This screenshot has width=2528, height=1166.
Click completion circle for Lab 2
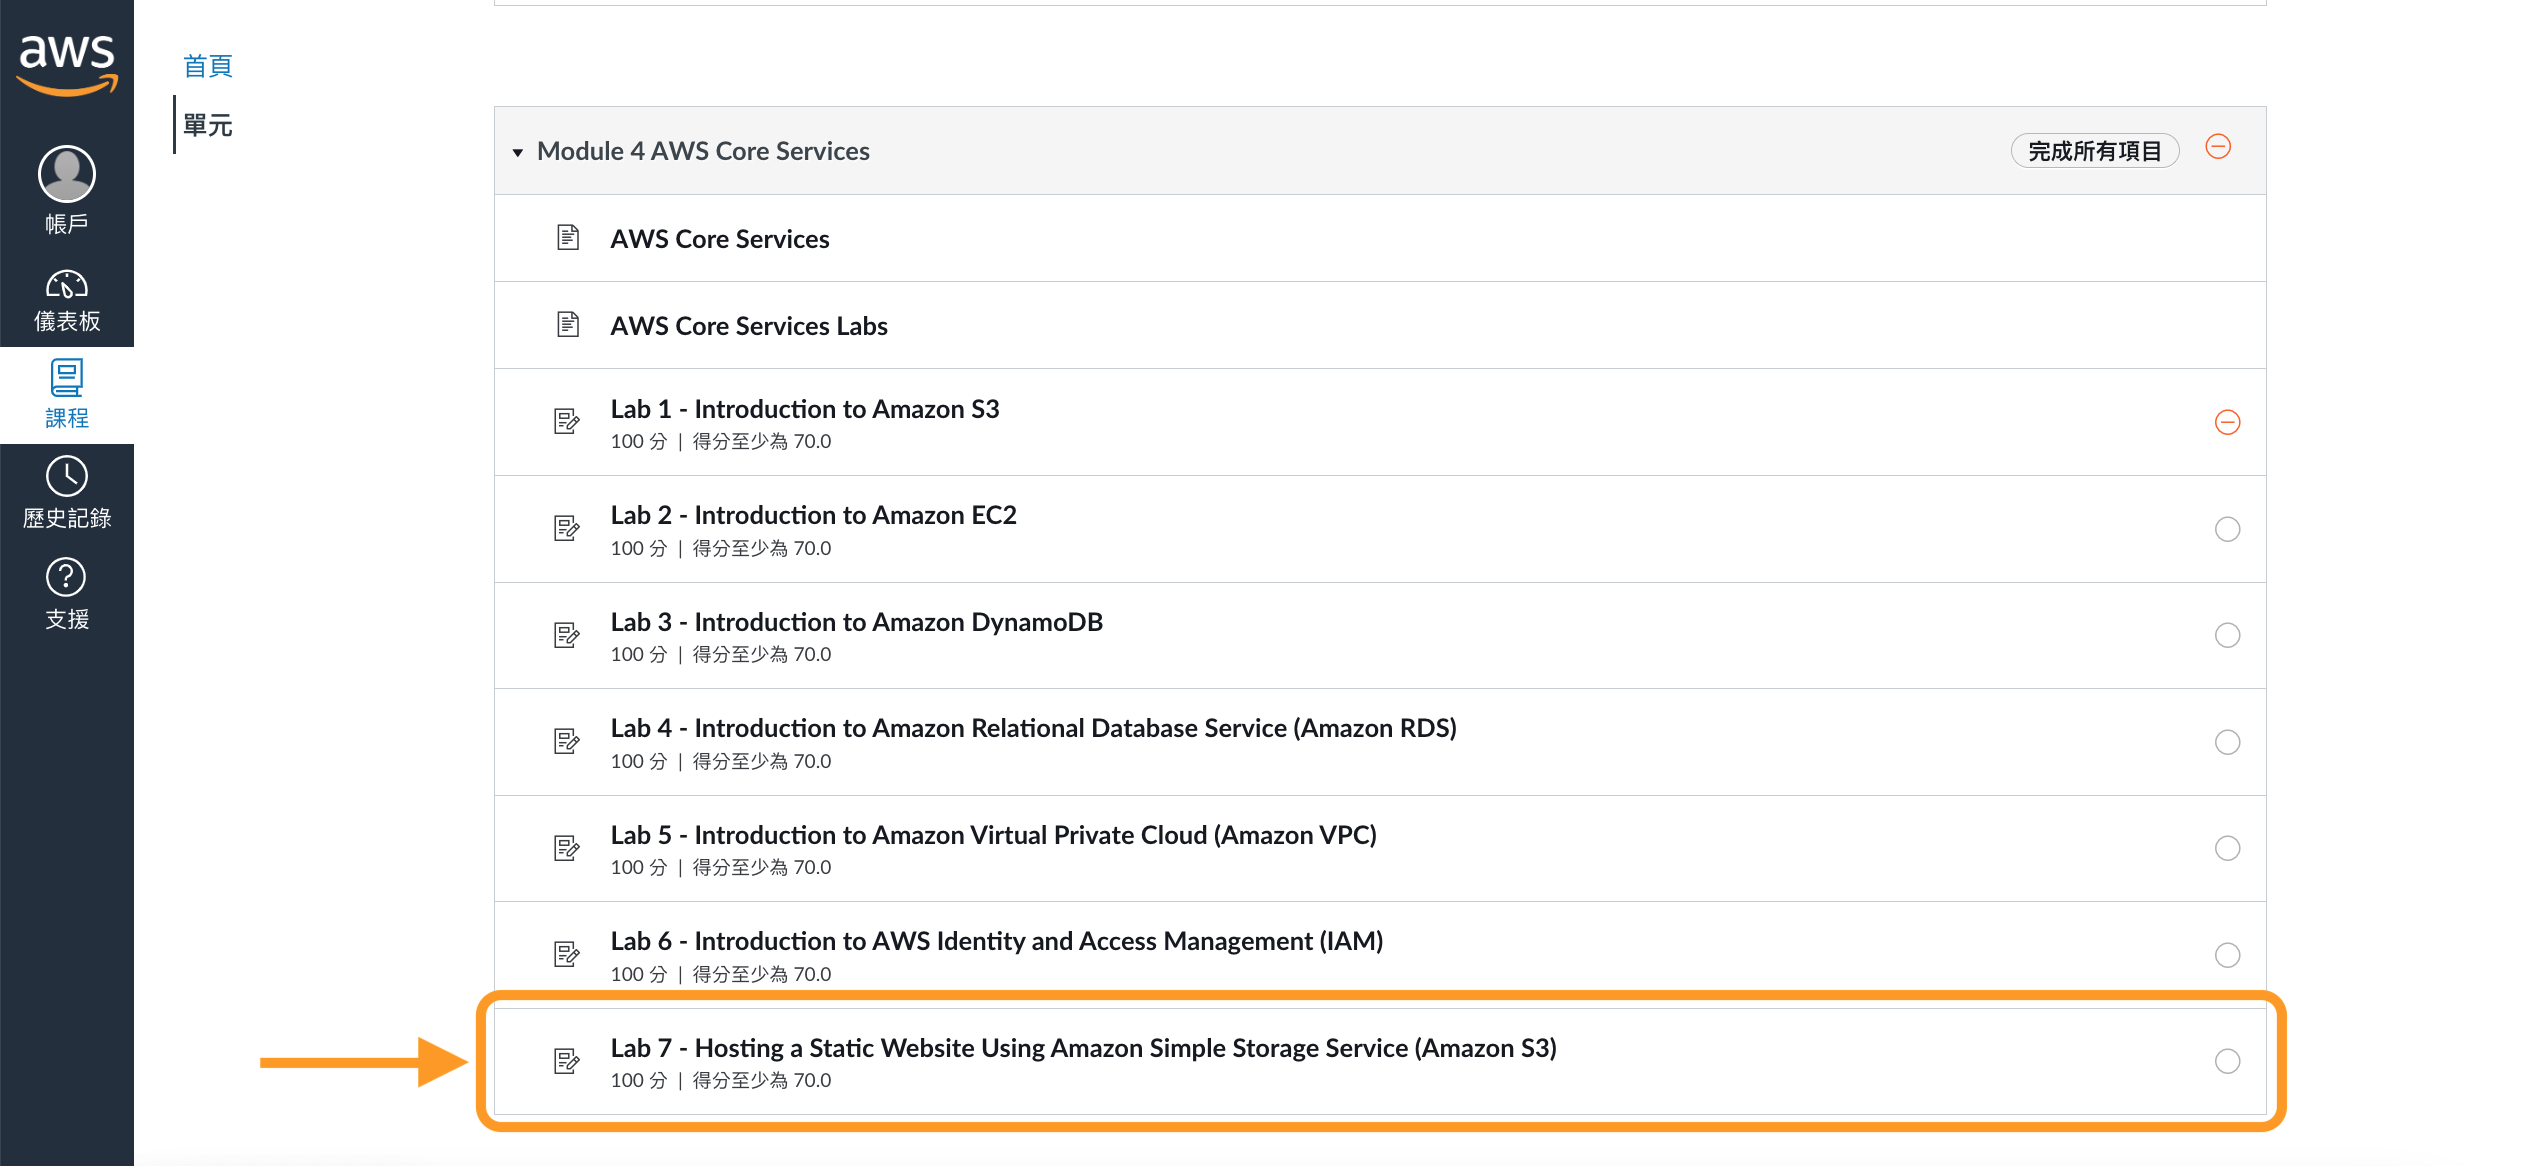(x=2227, y=529)
